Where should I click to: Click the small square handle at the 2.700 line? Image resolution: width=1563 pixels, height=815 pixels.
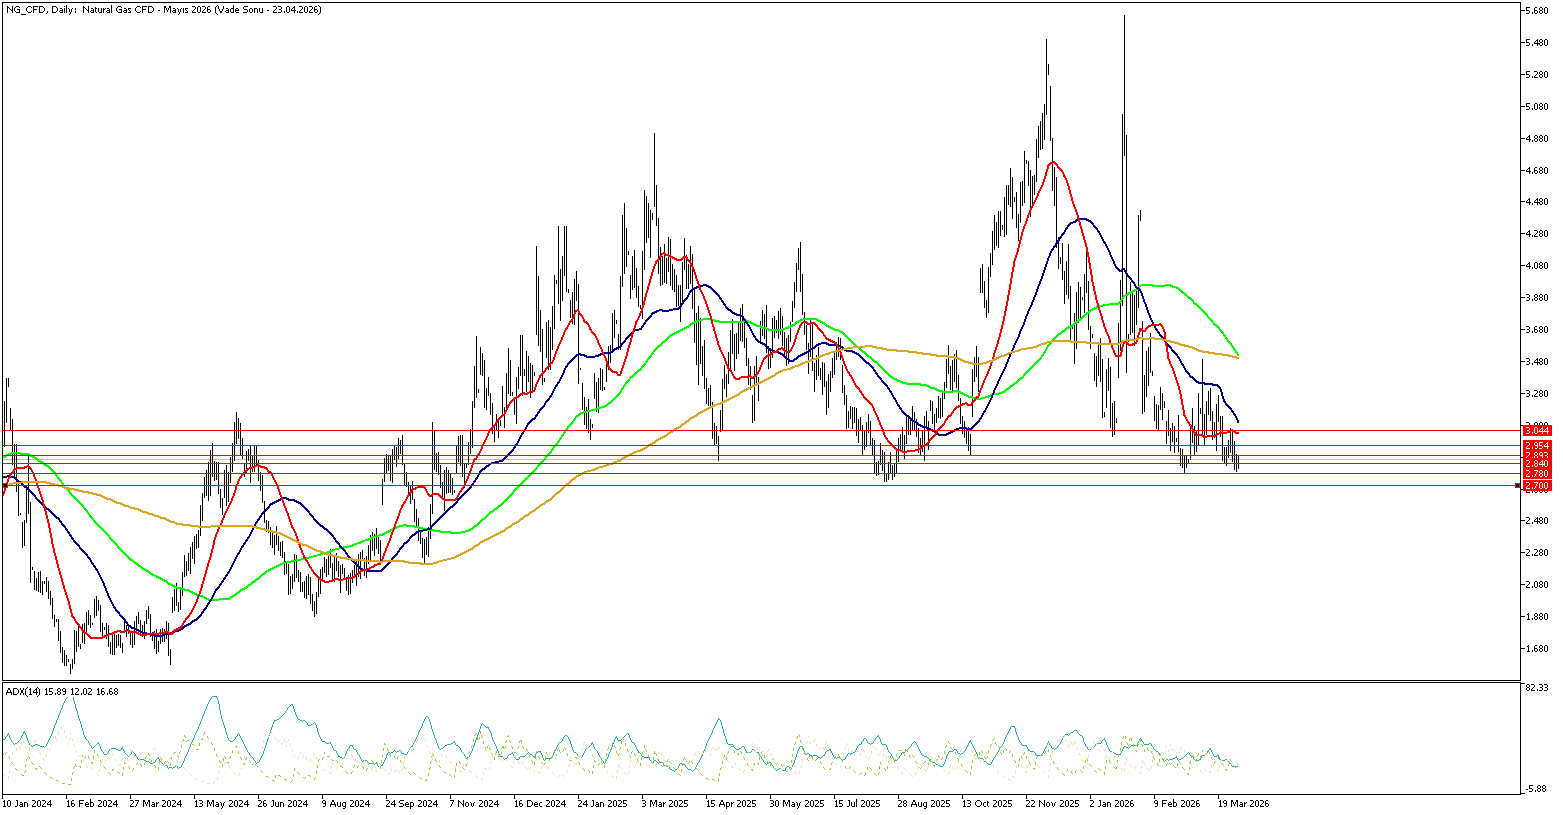pyautogui.click(x=1518, y=485)
